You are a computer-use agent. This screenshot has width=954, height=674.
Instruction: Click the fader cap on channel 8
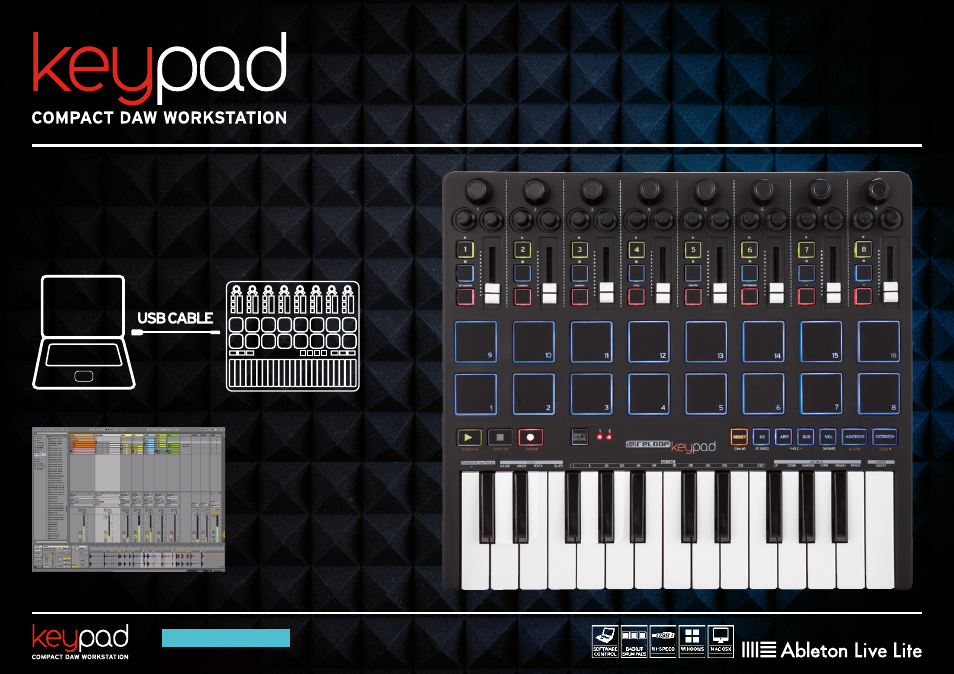coord(891,292)
